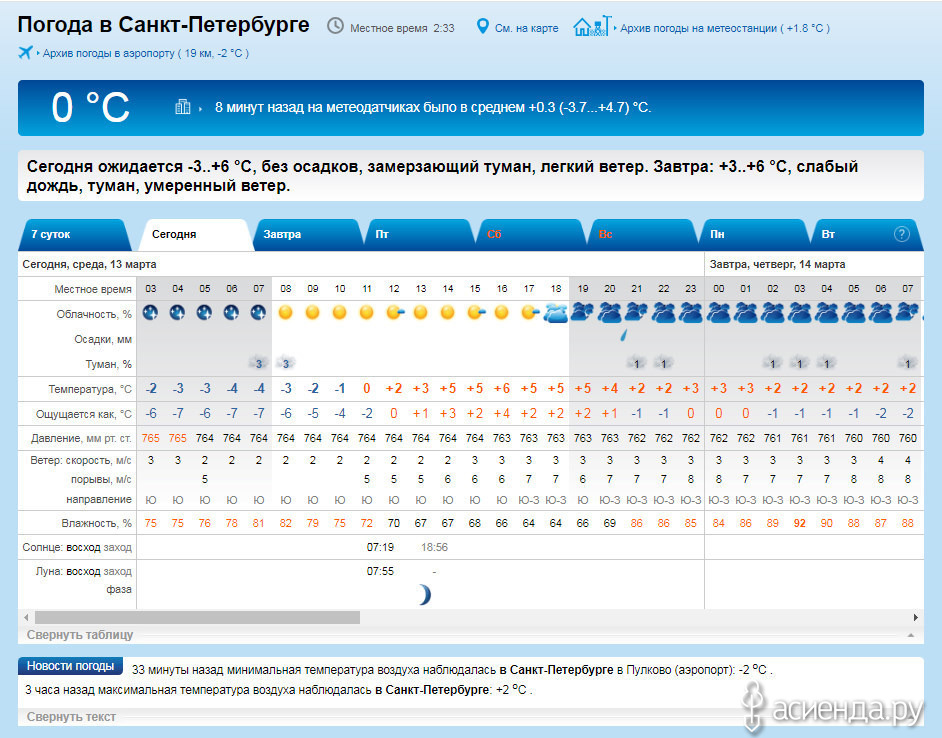The image size is (942, 738).
Task: Click Пулково (аэропорт) in weather news
Action: coord(679,669)
